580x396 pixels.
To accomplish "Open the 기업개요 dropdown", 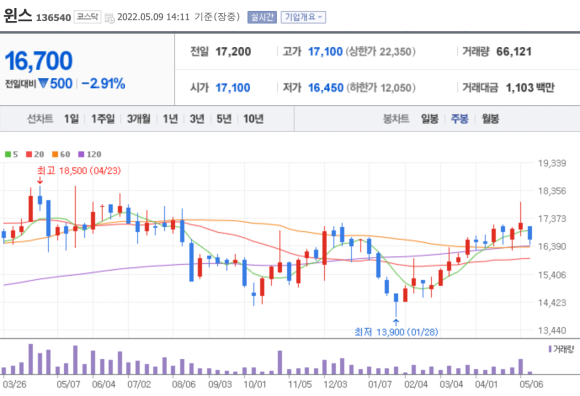I will [303, 17].
